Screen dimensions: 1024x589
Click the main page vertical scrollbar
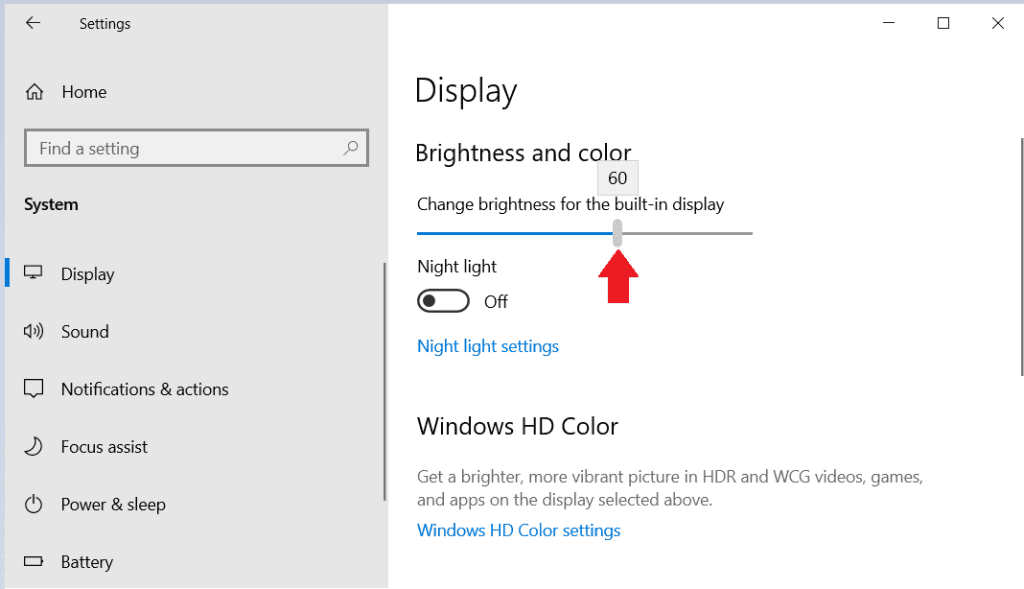(1021, 255)
